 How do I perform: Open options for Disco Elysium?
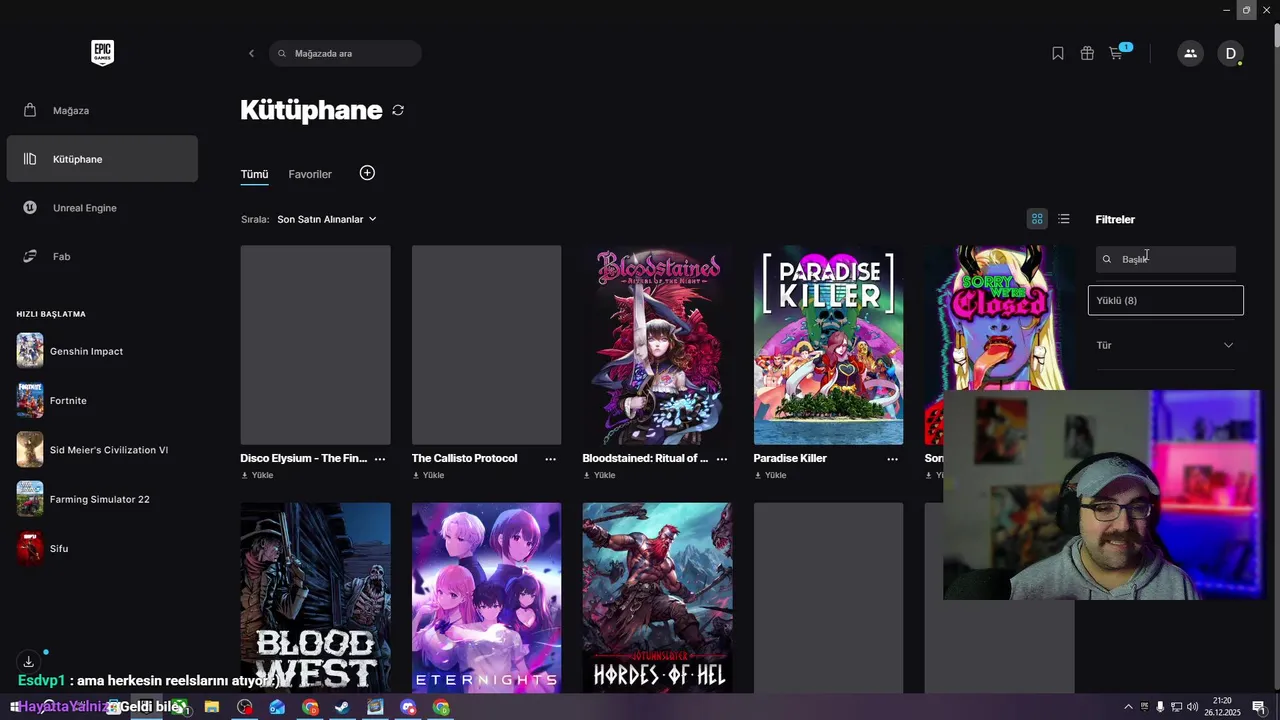(x=380, y=458)
